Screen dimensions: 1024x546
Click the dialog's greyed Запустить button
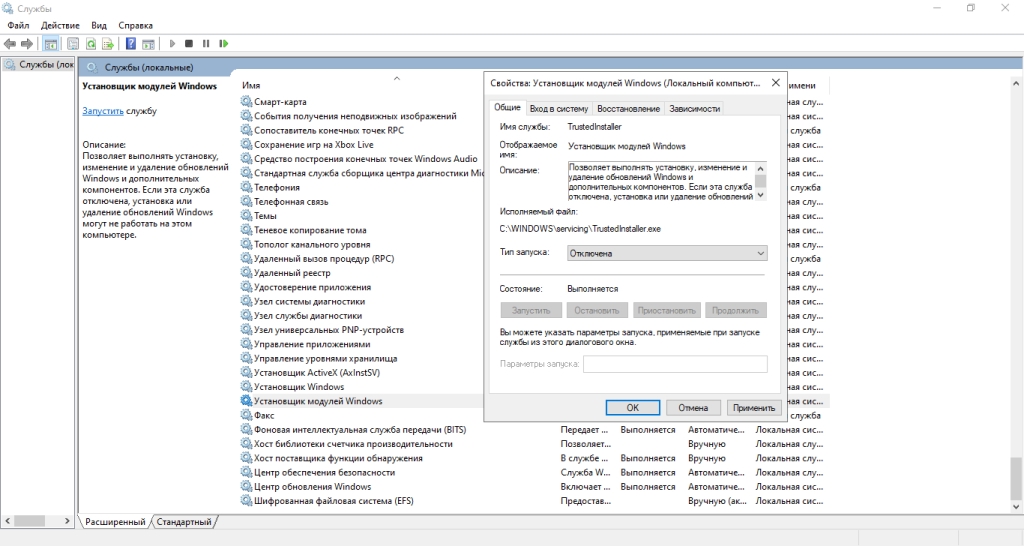(x=531, y=310)
